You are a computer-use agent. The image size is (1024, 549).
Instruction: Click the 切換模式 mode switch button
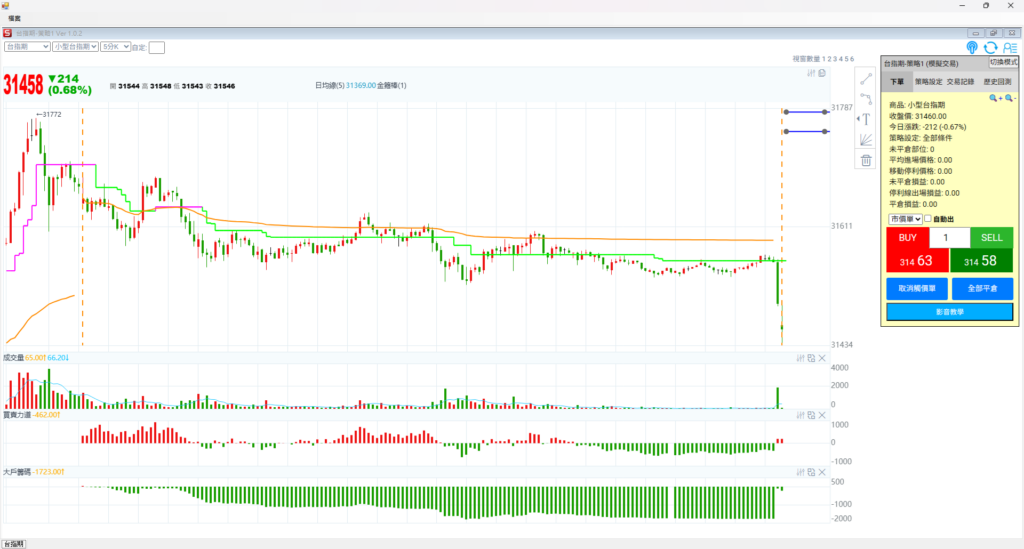click(1003, 62)
